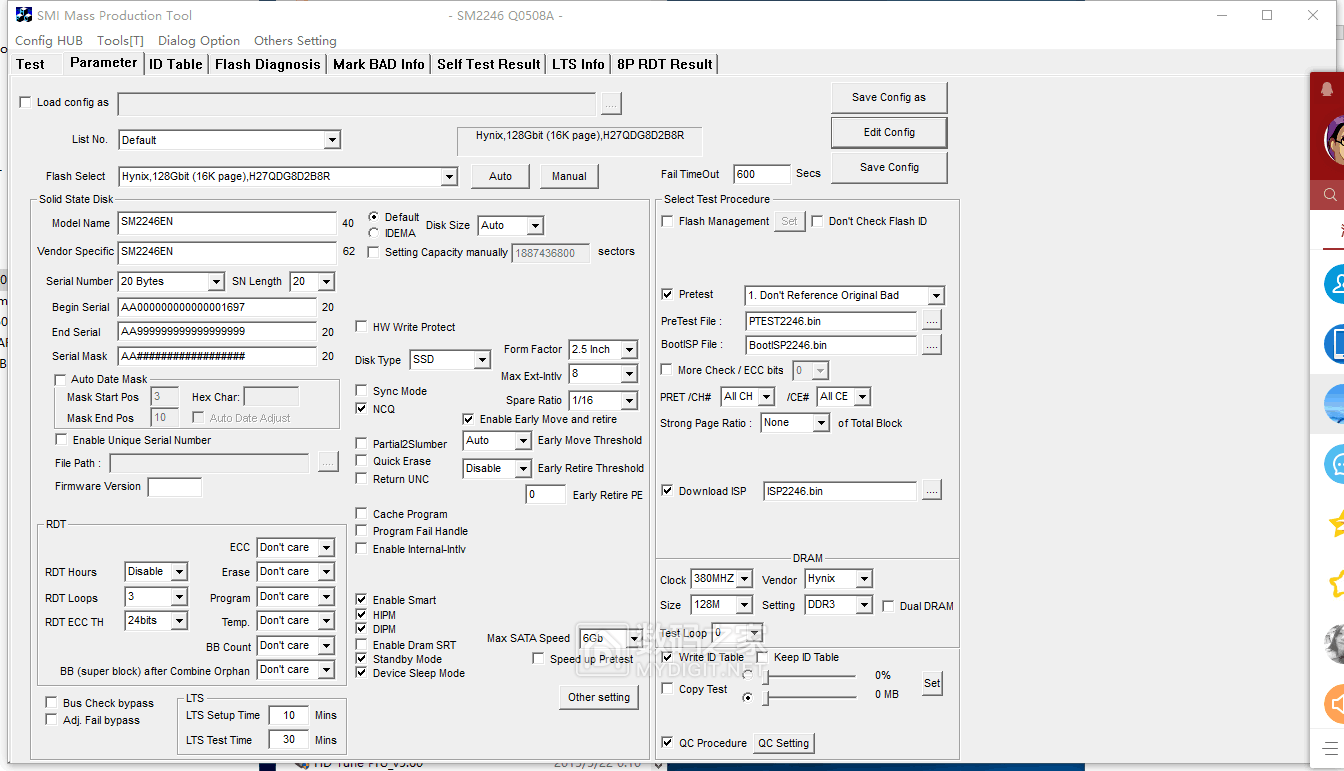The height and width of the screenshot is (771, 1344).
Task: Open the DRAM Vendor dropdown
Action: (x=864, y=579)
